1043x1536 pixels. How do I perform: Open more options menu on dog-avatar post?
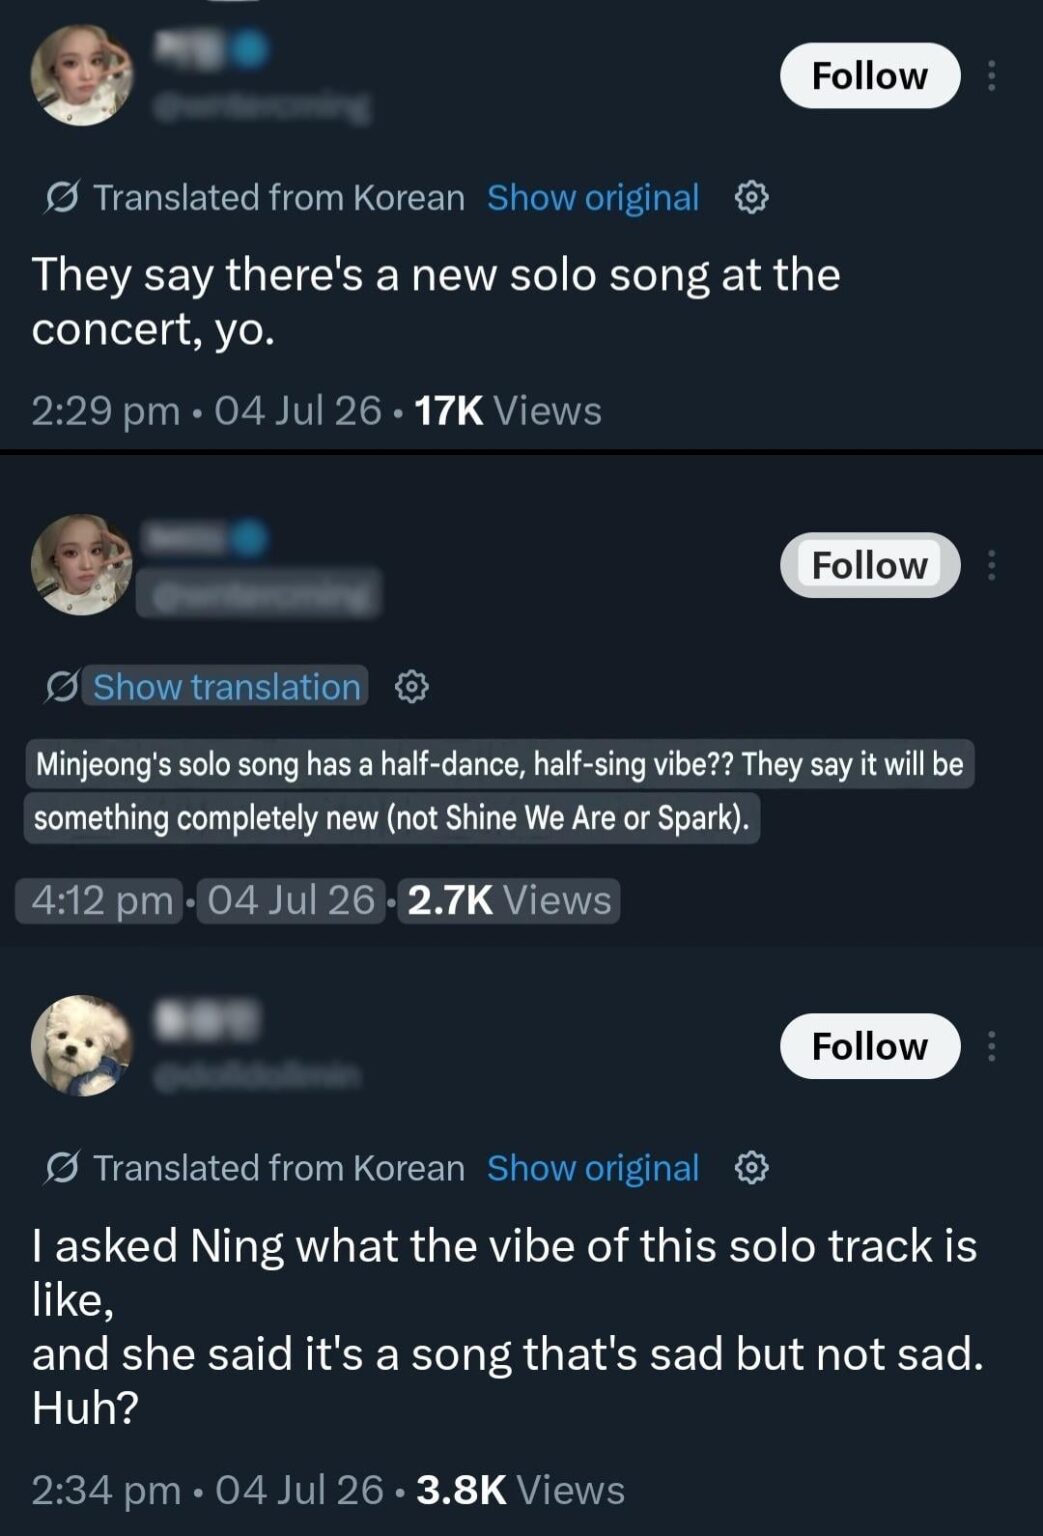click(x=991, y=1046)
